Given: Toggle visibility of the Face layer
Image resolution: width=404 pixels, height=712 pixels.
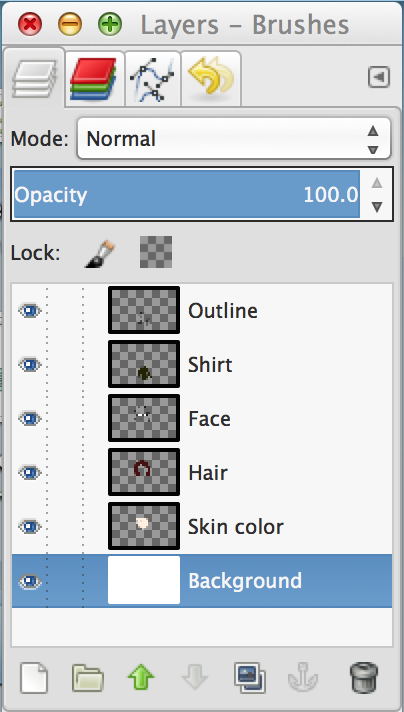Looking at the screenshot, I should click(x=30, y=419).
